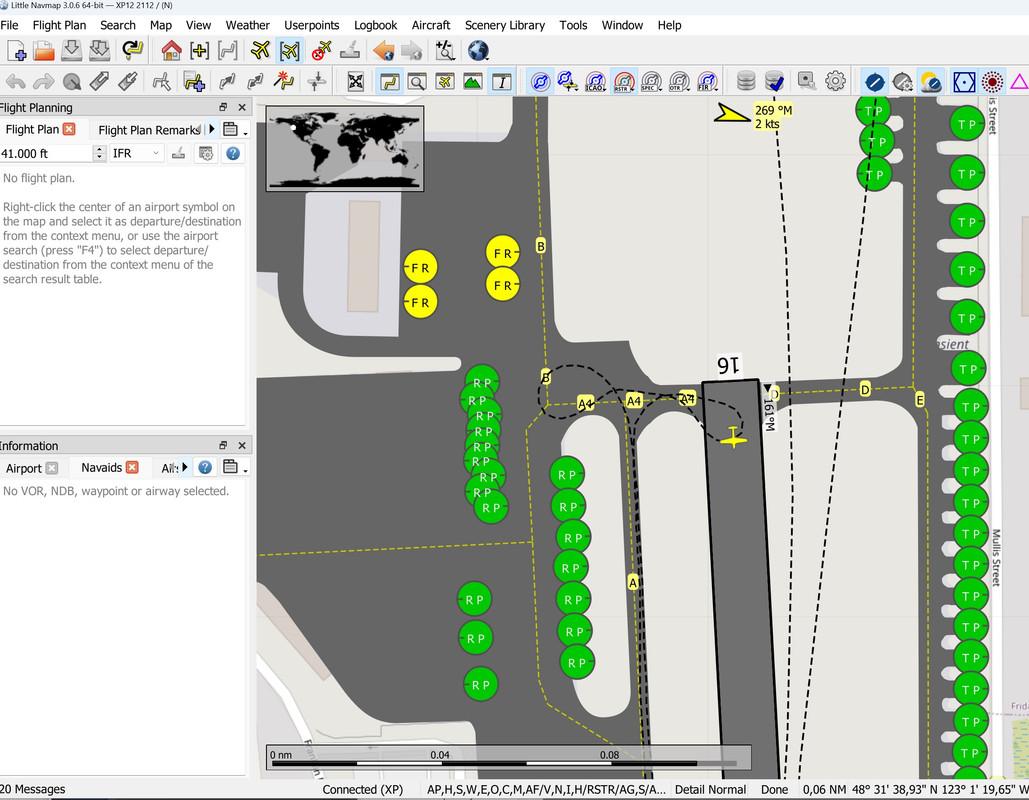This screenshot has height=800, width=1029.
Task: Open options via the gear icon
Action: coord(835,81)
